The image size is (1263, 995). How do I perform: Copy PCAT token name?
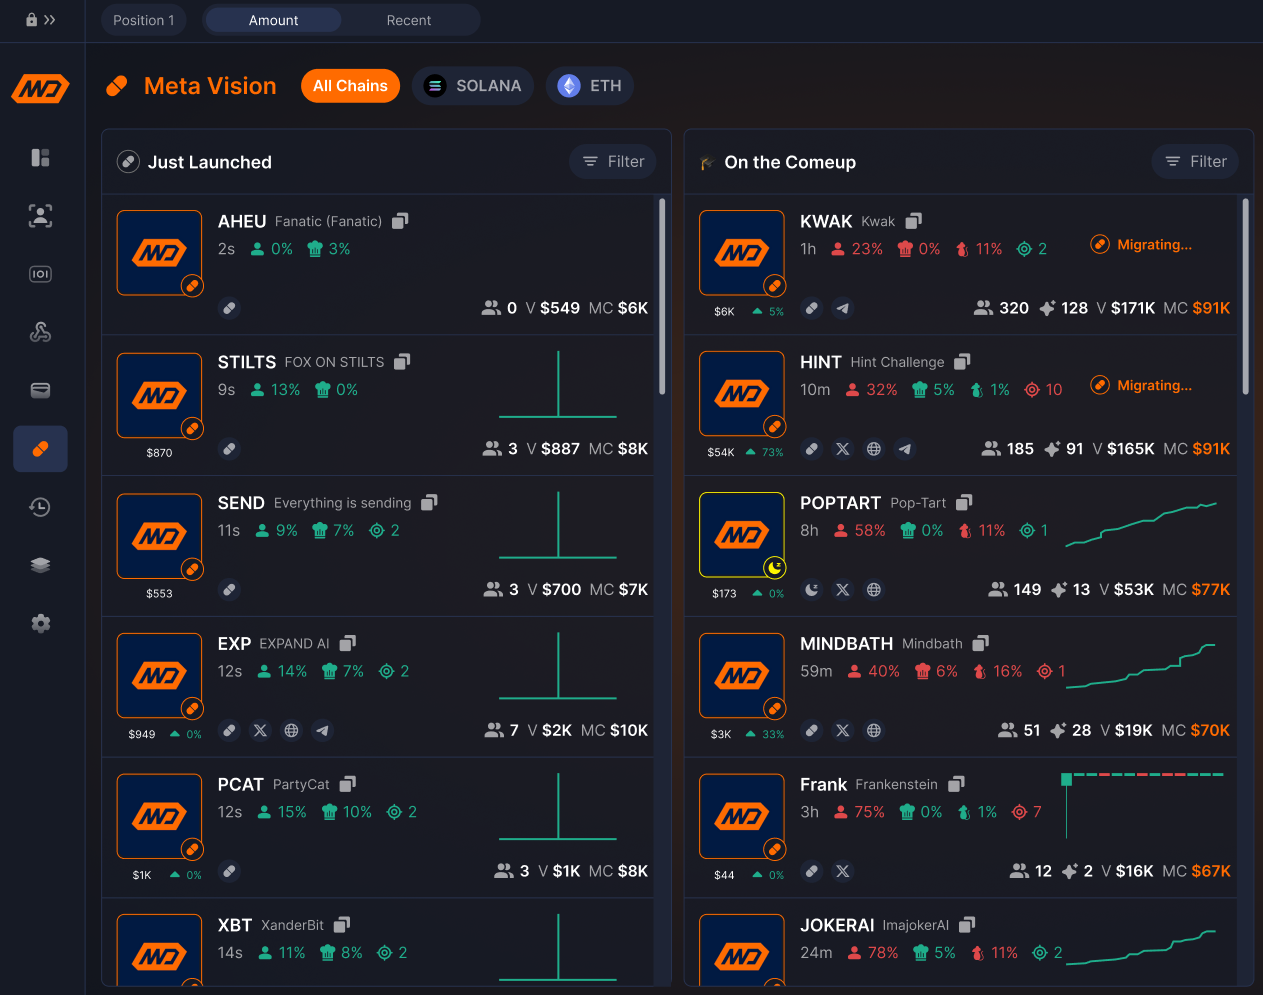[x=347, y=785]
